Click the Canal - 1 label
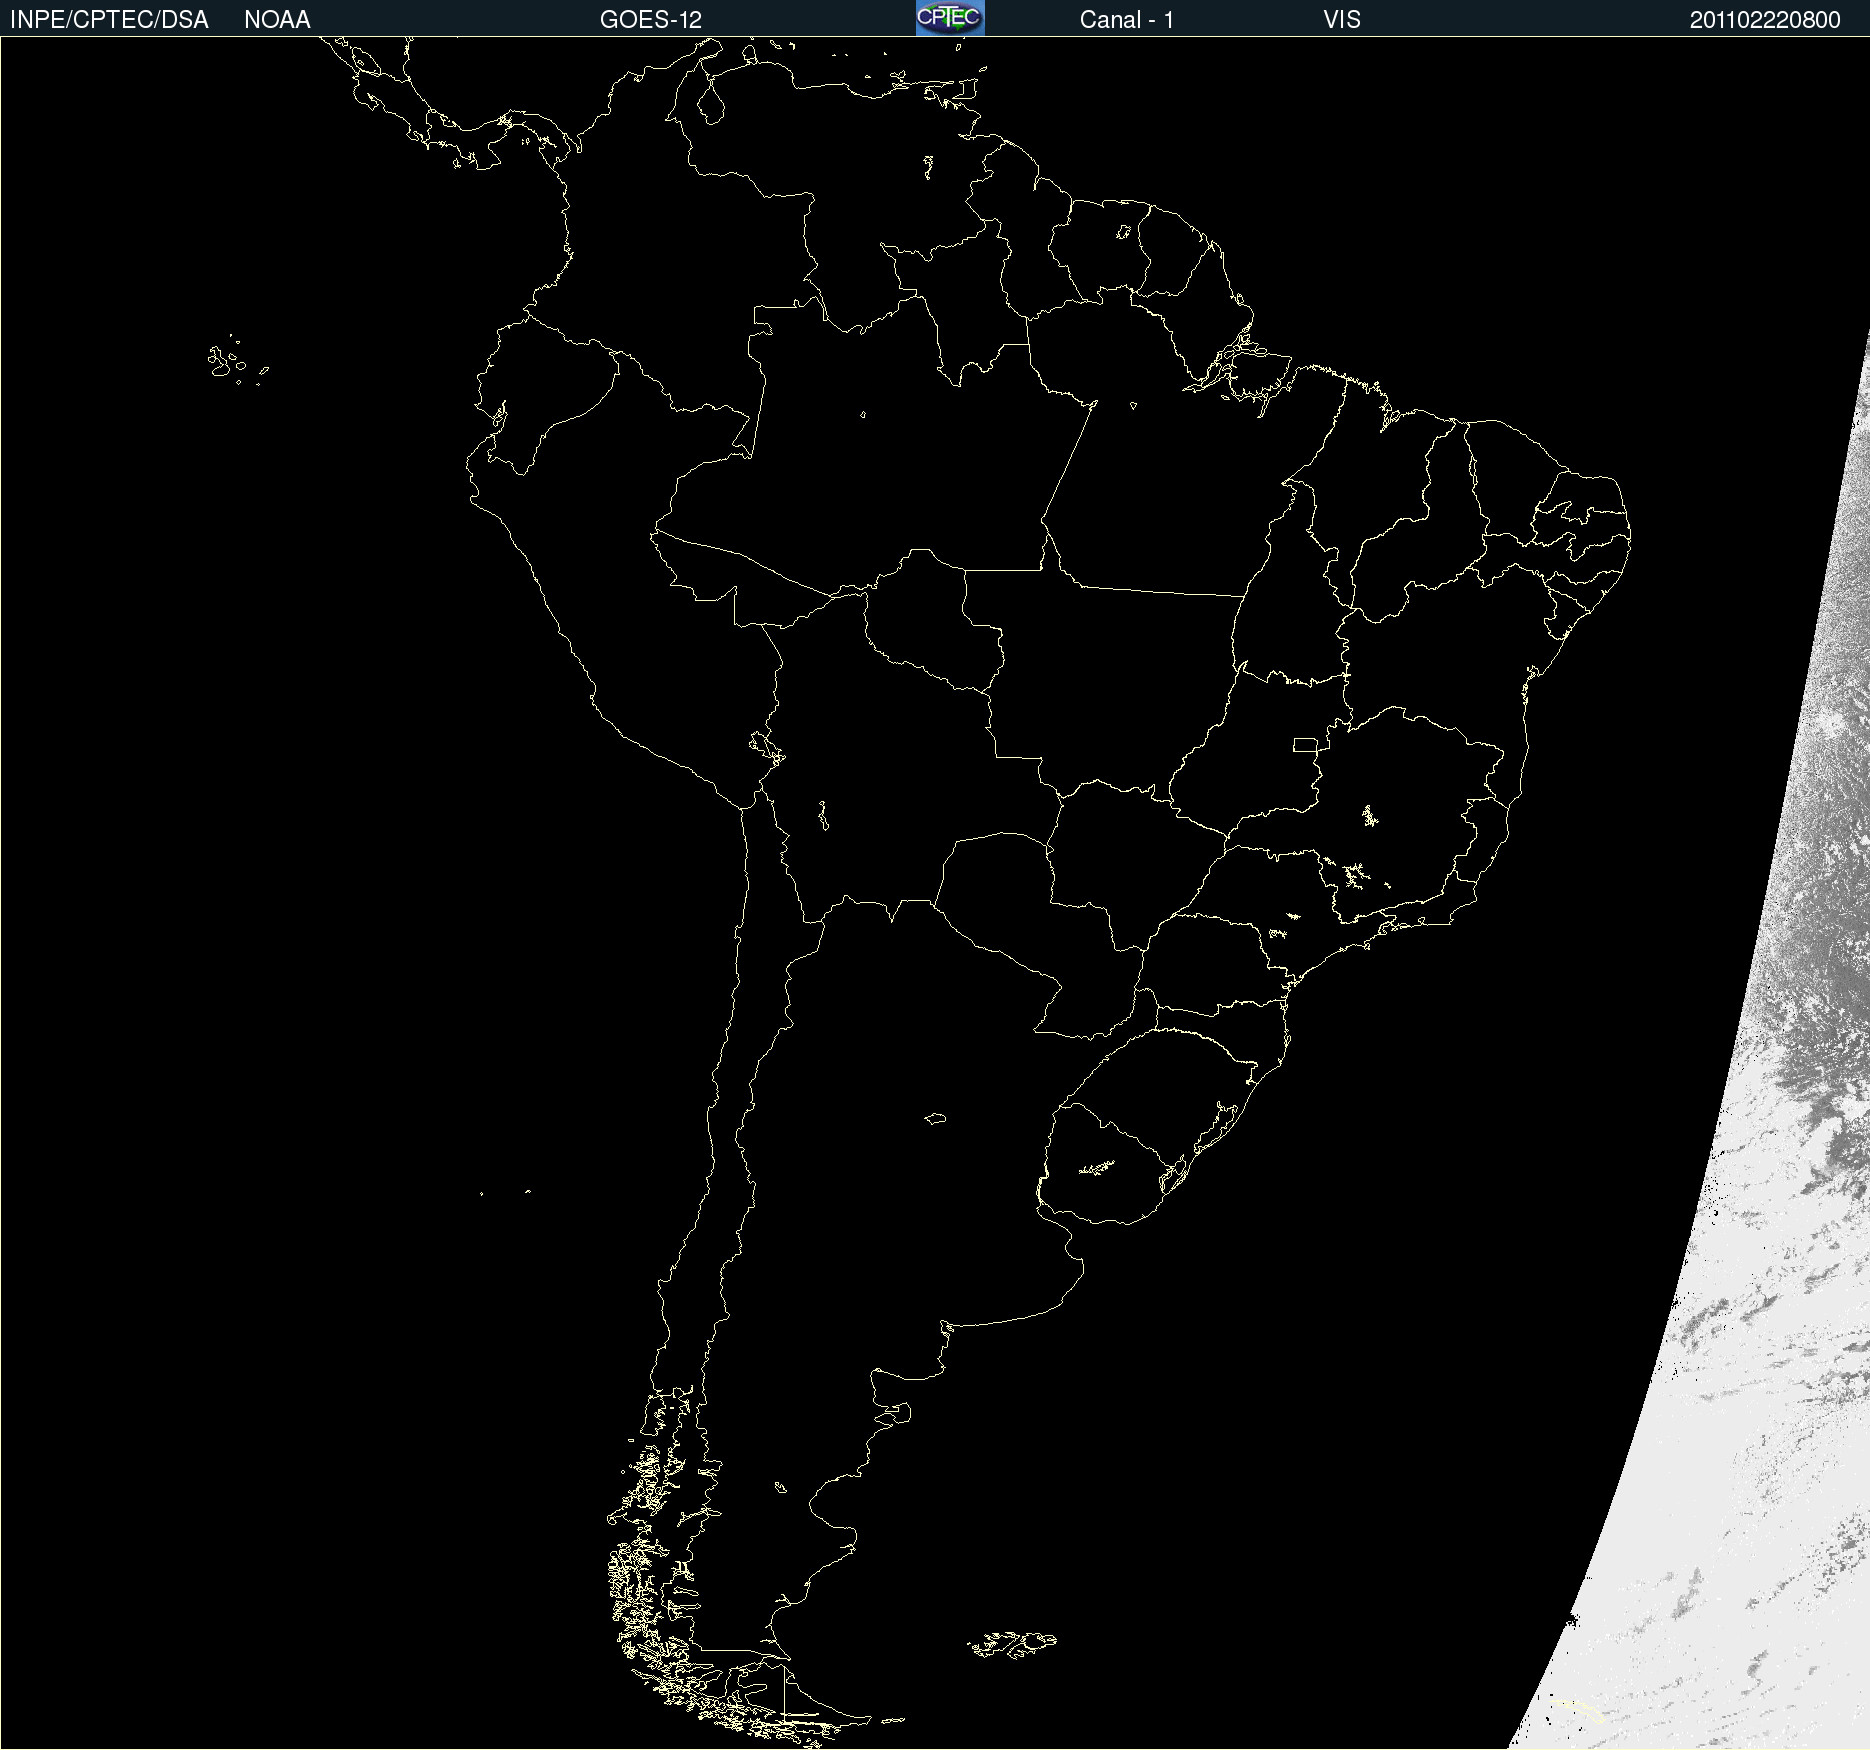This screenshot has width=1870, height=1750. [1127, 20]
